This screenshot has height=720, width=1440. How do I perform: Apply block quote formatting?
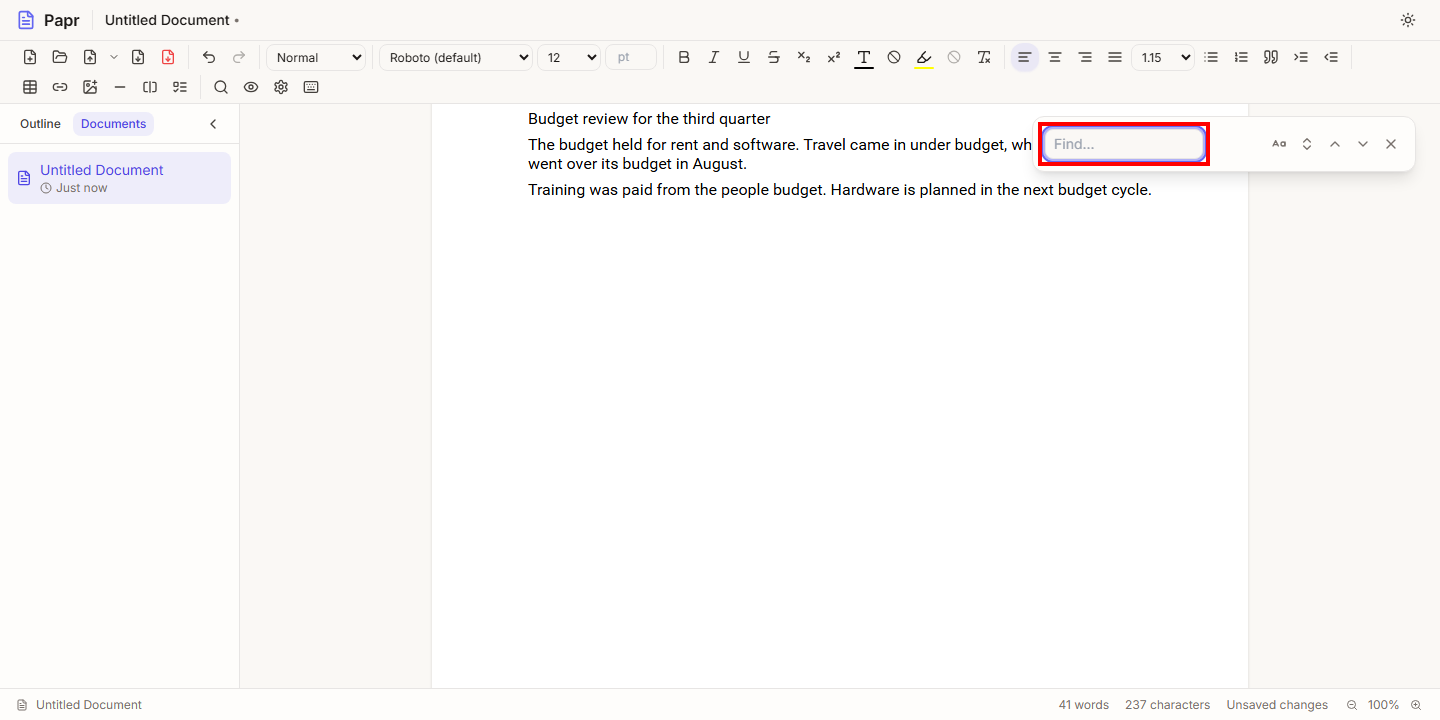(x=1271, y=57)
